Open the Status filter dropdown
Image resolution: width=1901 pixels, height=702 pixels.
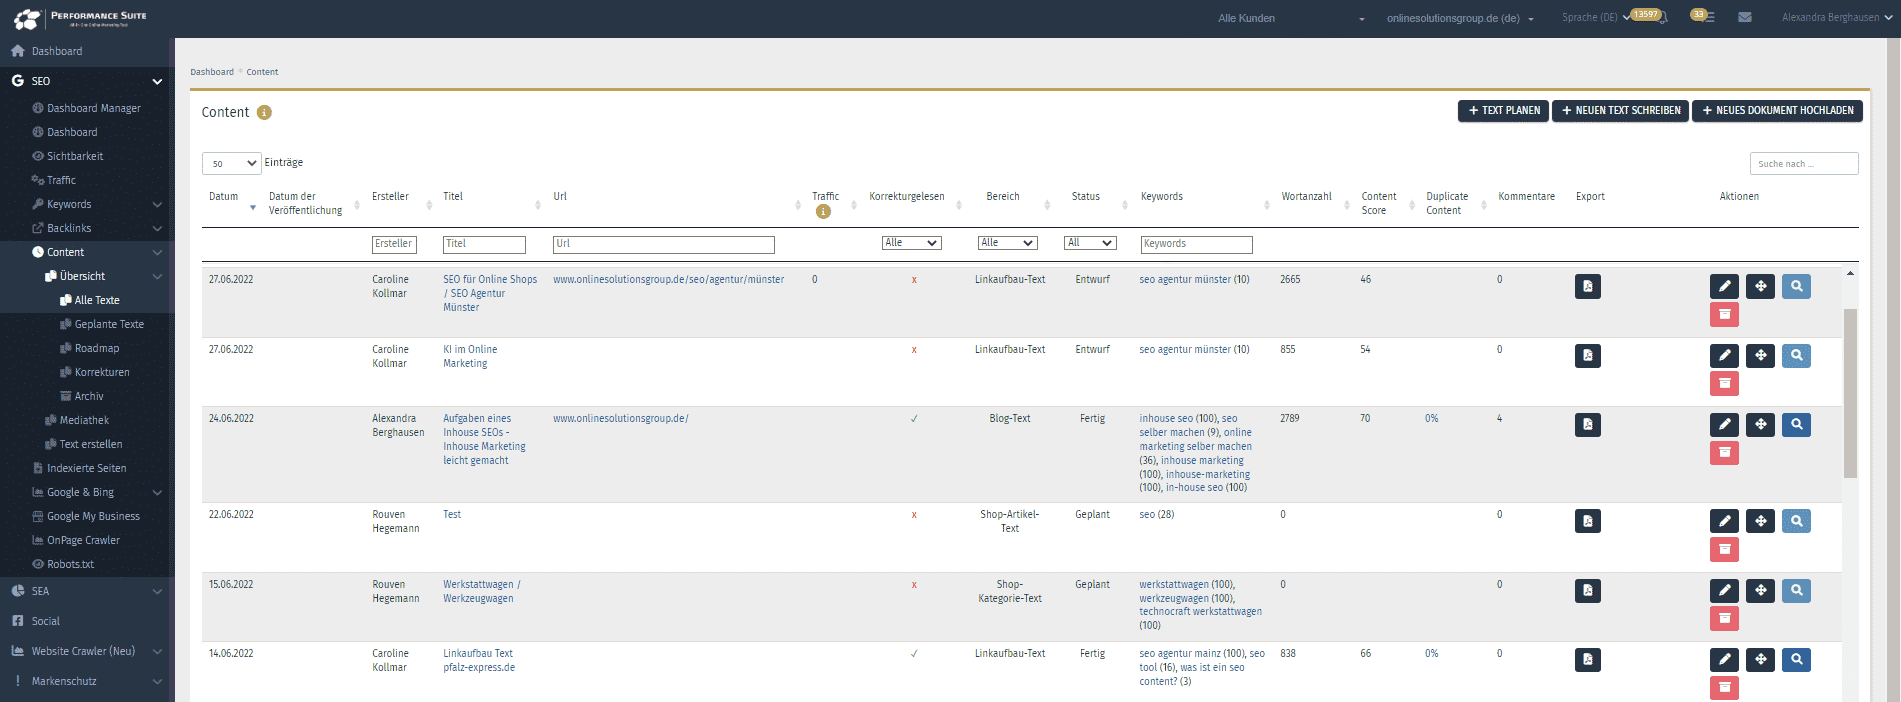[1090, 243]
